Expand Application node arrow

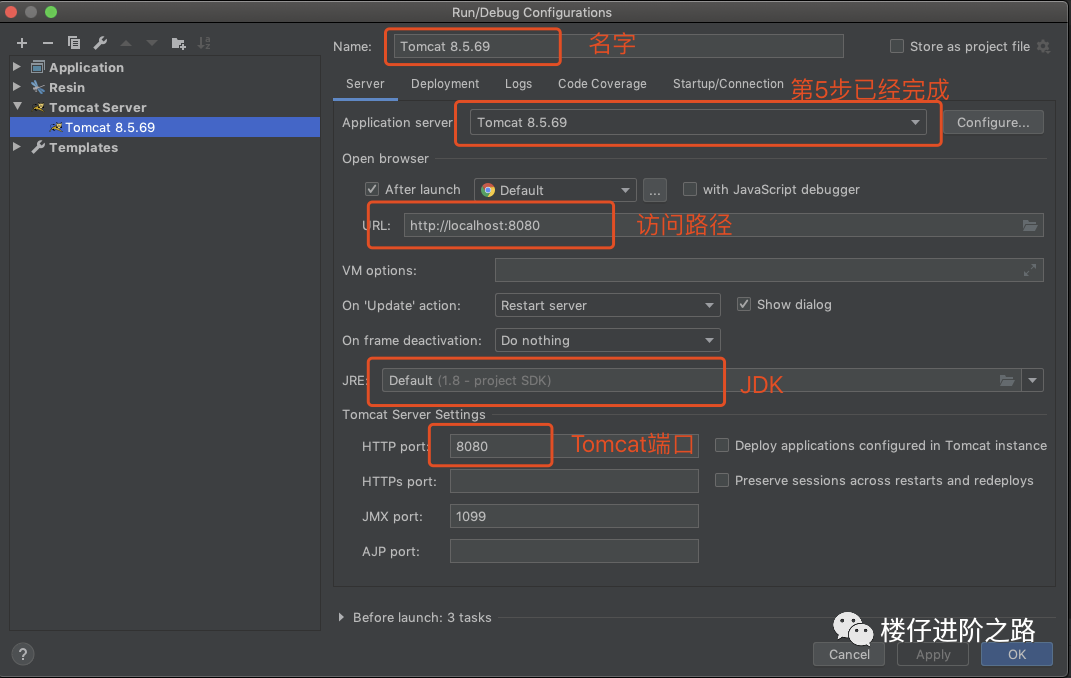pos(17,67)
